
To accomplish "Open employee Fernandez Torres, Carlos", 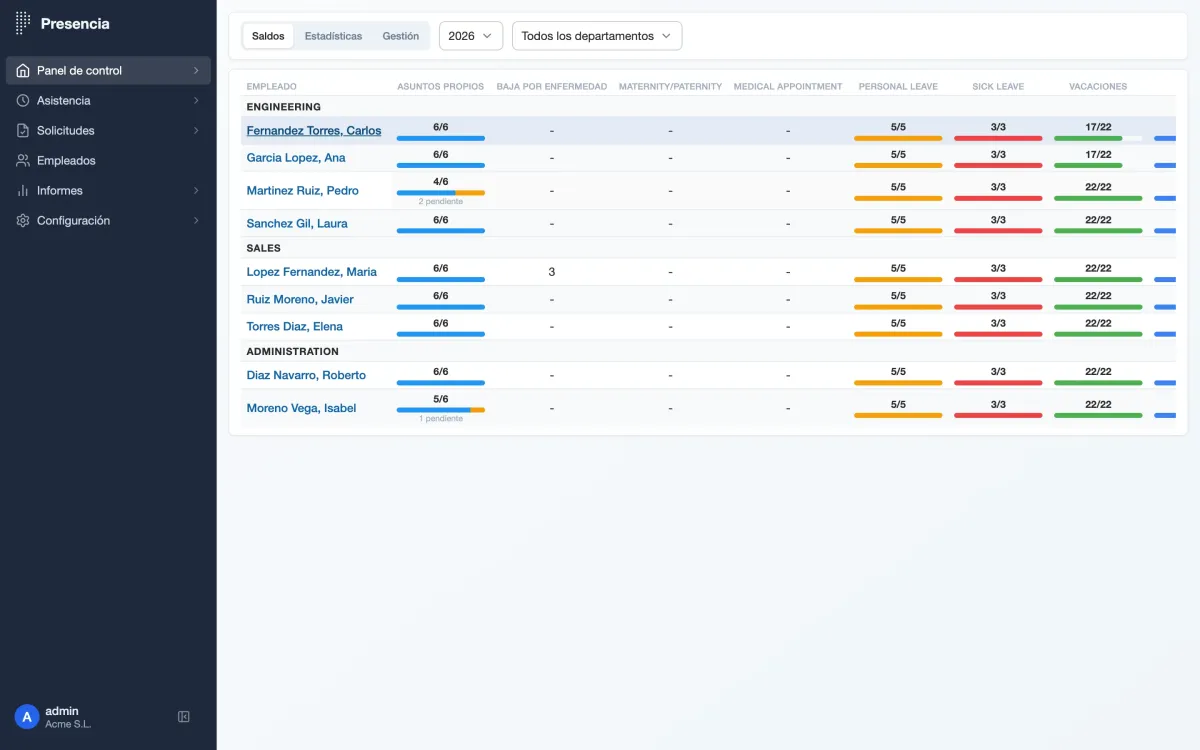I will [313, 131].
